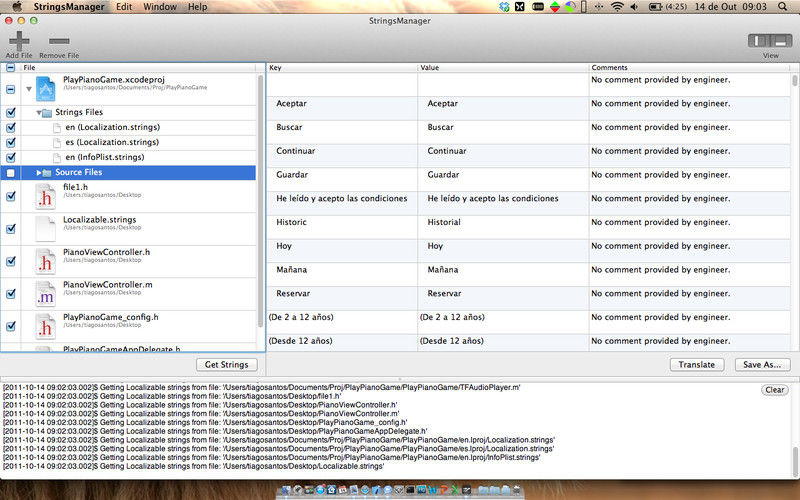
Task: Click the pie chart menu bar icon
Action: click(570, 7)
